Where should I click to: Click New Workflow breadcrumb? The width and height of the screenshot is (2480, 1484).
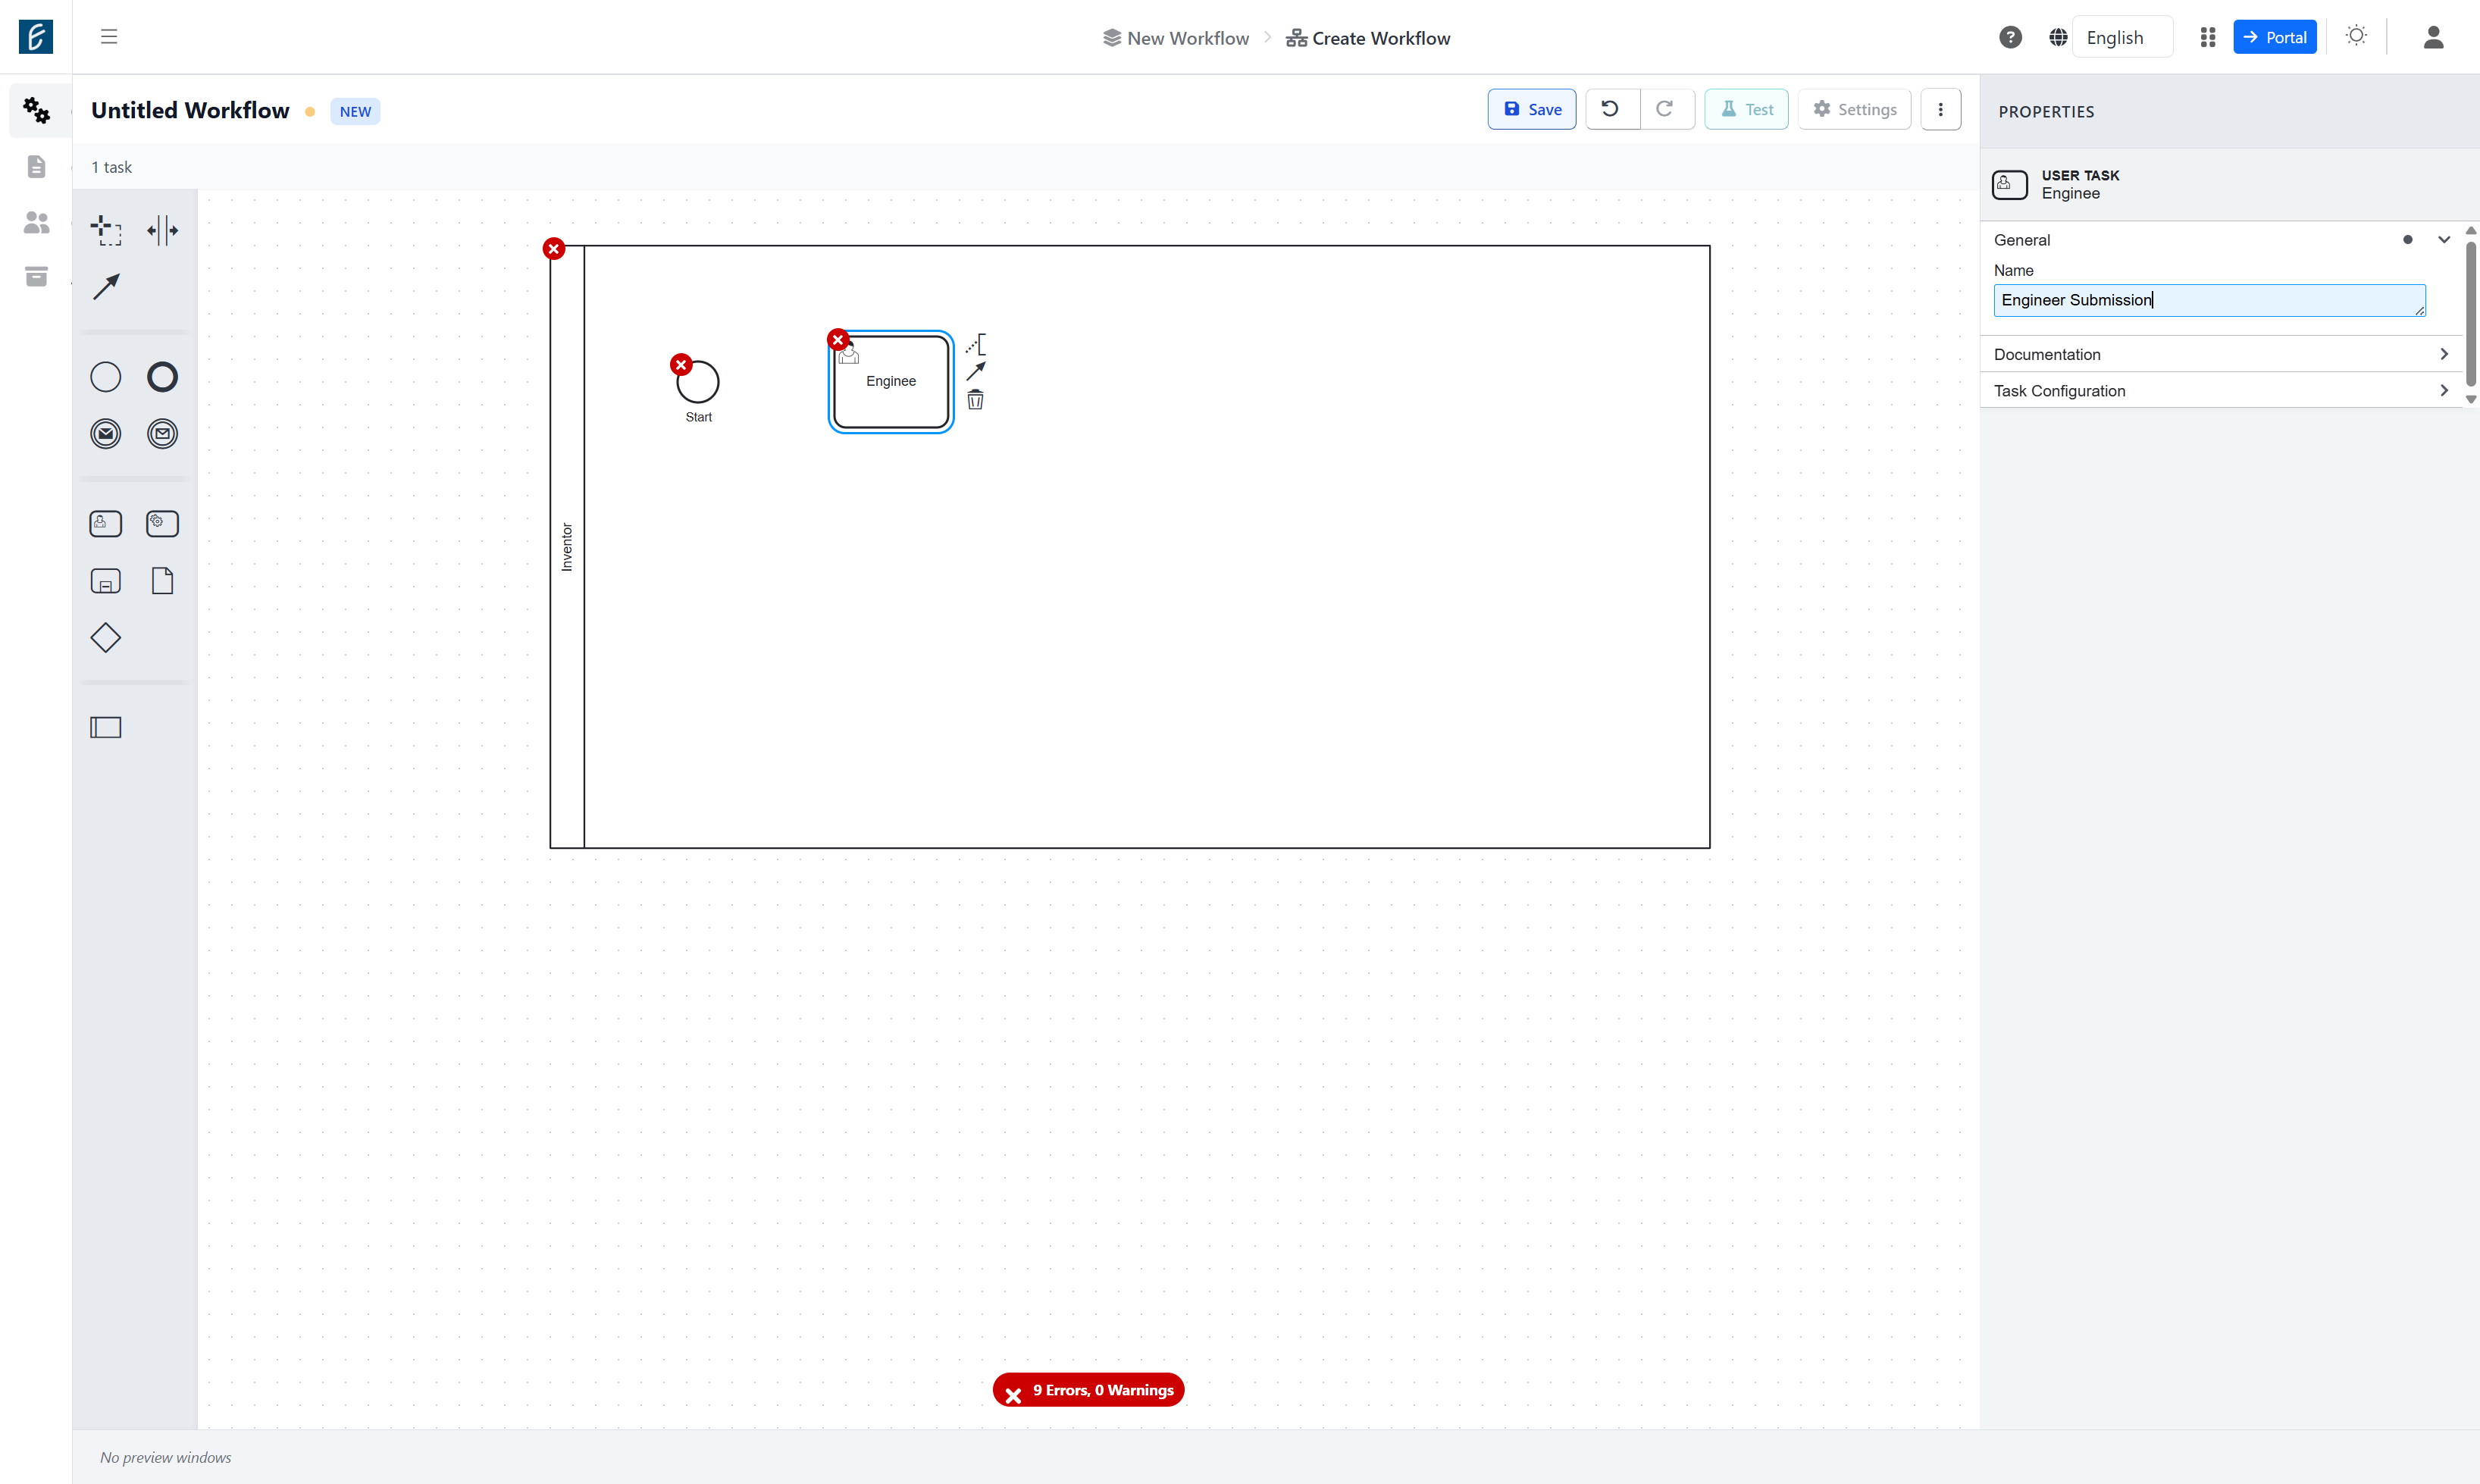(x=1176, y=38)
